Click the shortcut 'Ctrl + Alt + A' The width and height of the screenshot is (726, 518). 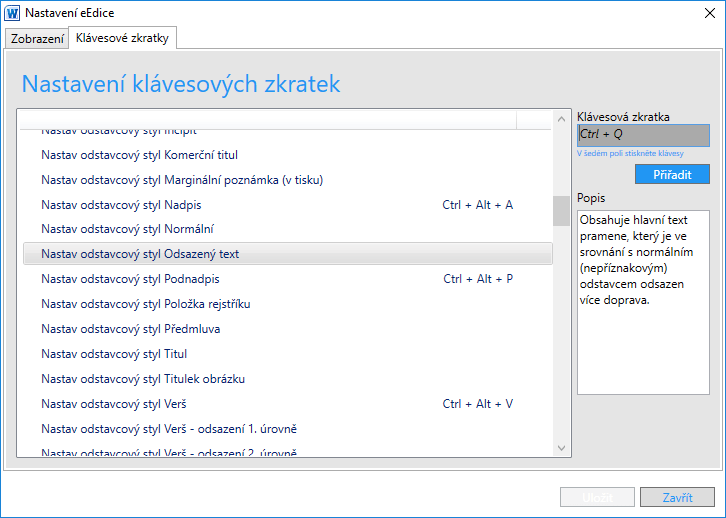click(x=477, y=205)
